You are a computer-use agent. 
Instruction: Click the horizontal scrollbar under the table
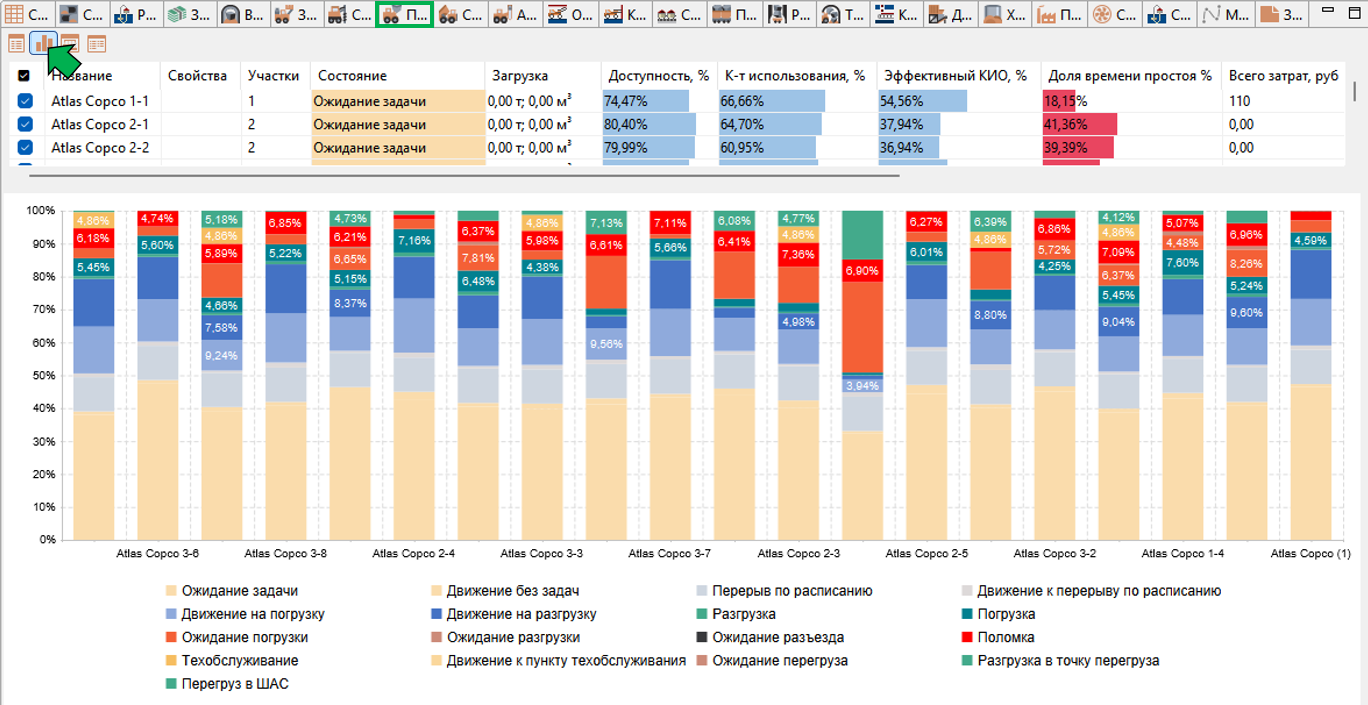(465, 176)
